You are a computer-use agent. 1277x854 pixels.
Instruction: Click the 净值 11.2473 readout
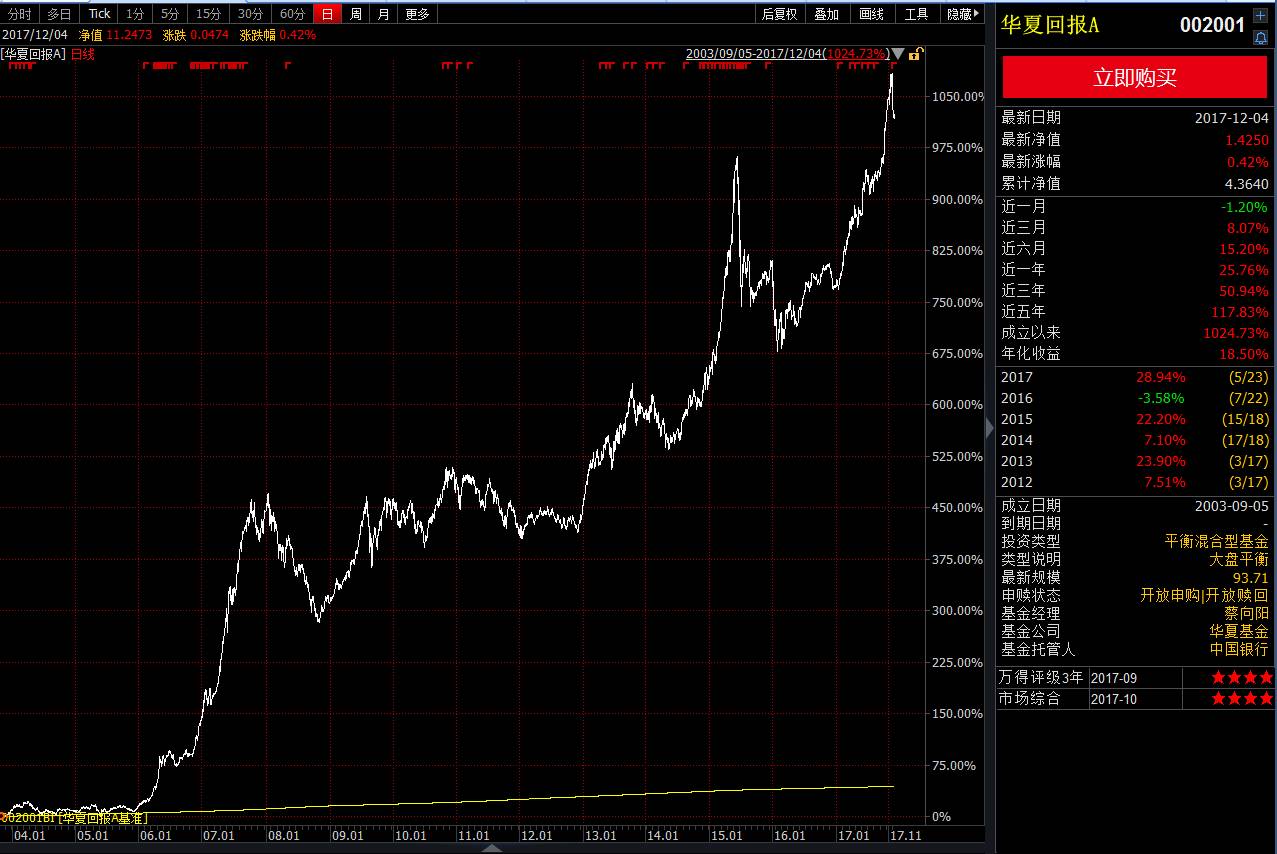(x=115, y=34)
